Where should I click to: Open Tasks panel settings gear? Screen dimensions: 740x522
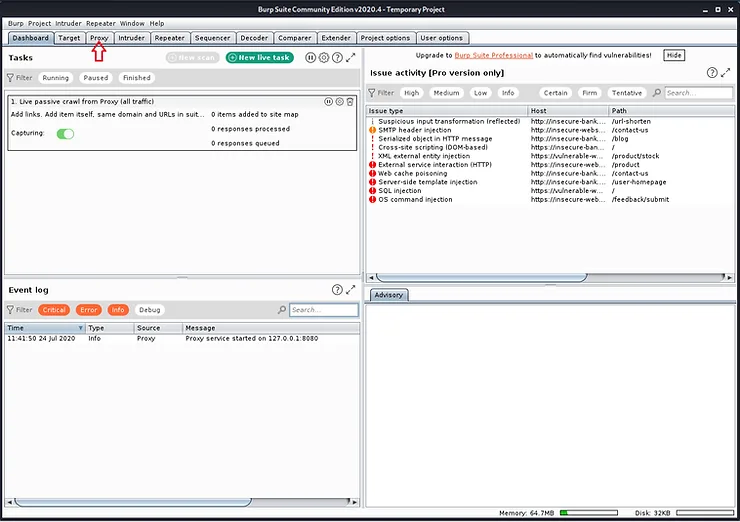tap(324, 58)
